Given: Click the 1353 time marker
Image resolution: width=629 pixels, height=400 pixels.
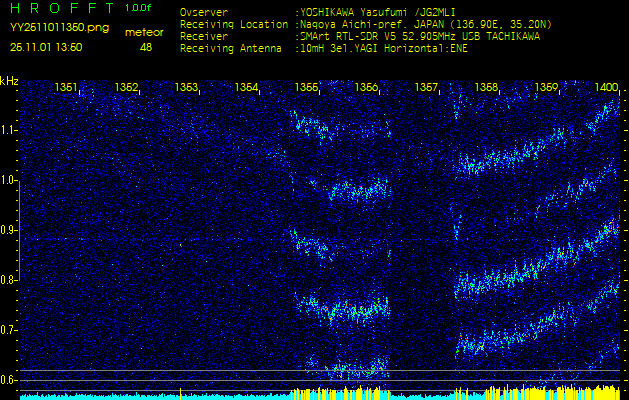Looking at the screenshot, I should click(x=187, y=88).
